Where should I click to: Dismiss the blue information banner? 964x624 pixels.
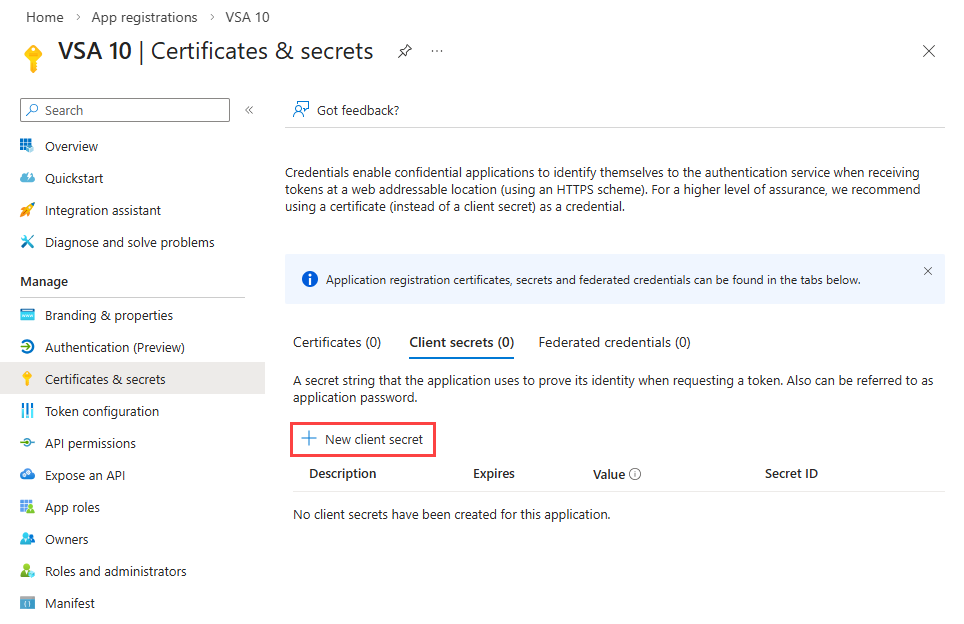point(928,271)
